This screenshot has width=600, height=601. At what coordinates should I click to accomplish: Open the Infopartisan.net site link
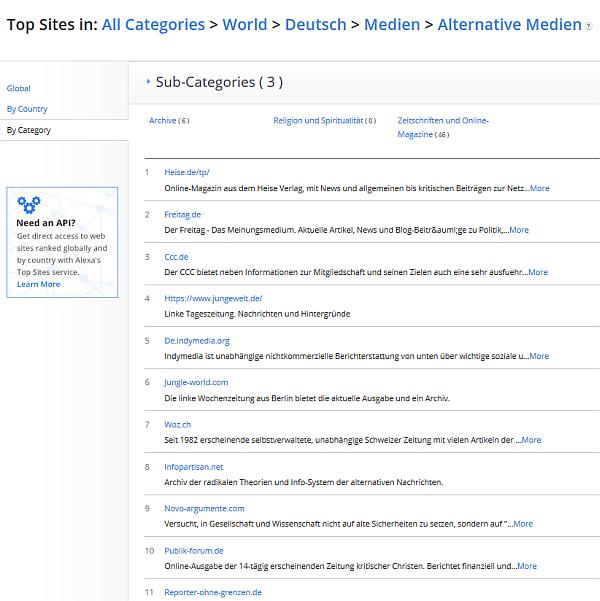point(194,467)
